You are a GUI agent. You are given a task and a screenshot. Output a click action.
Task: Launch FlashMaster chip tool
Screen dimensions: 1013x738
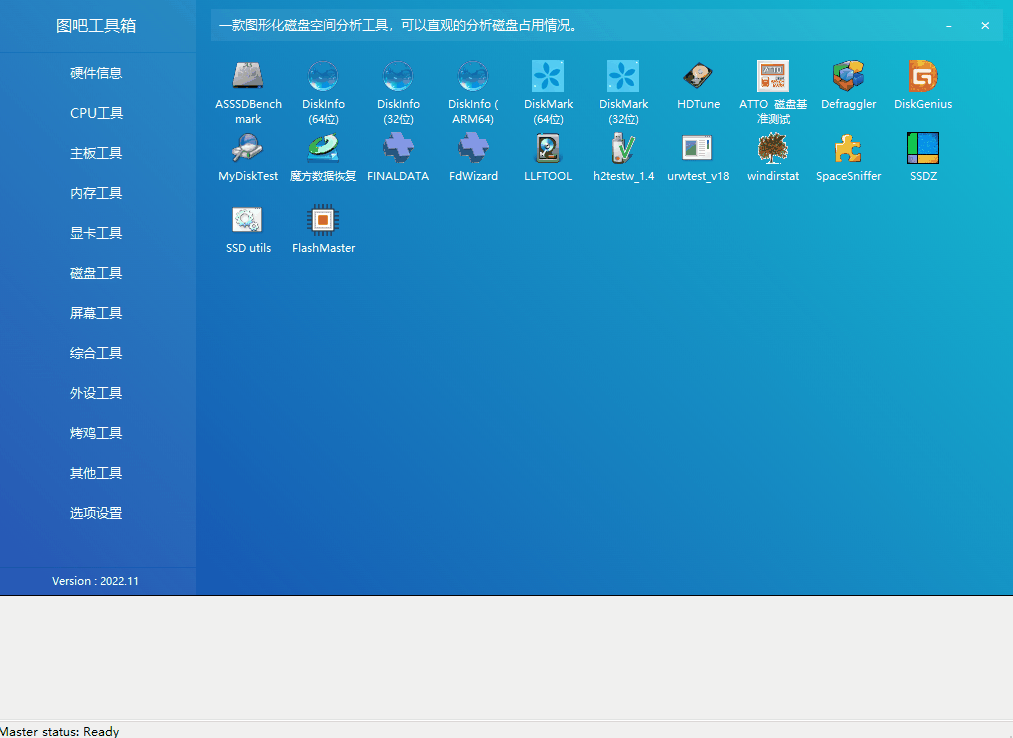click(x=323, y=221)
